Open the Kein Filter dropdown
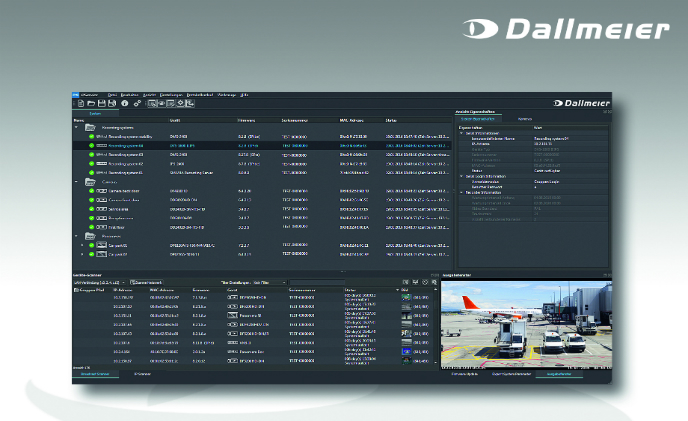 269,282
